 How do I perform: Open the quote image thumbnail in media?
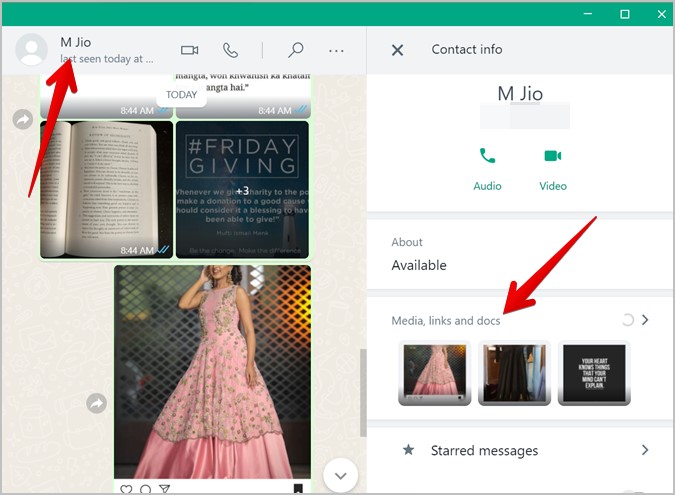[x=594, y=373]
